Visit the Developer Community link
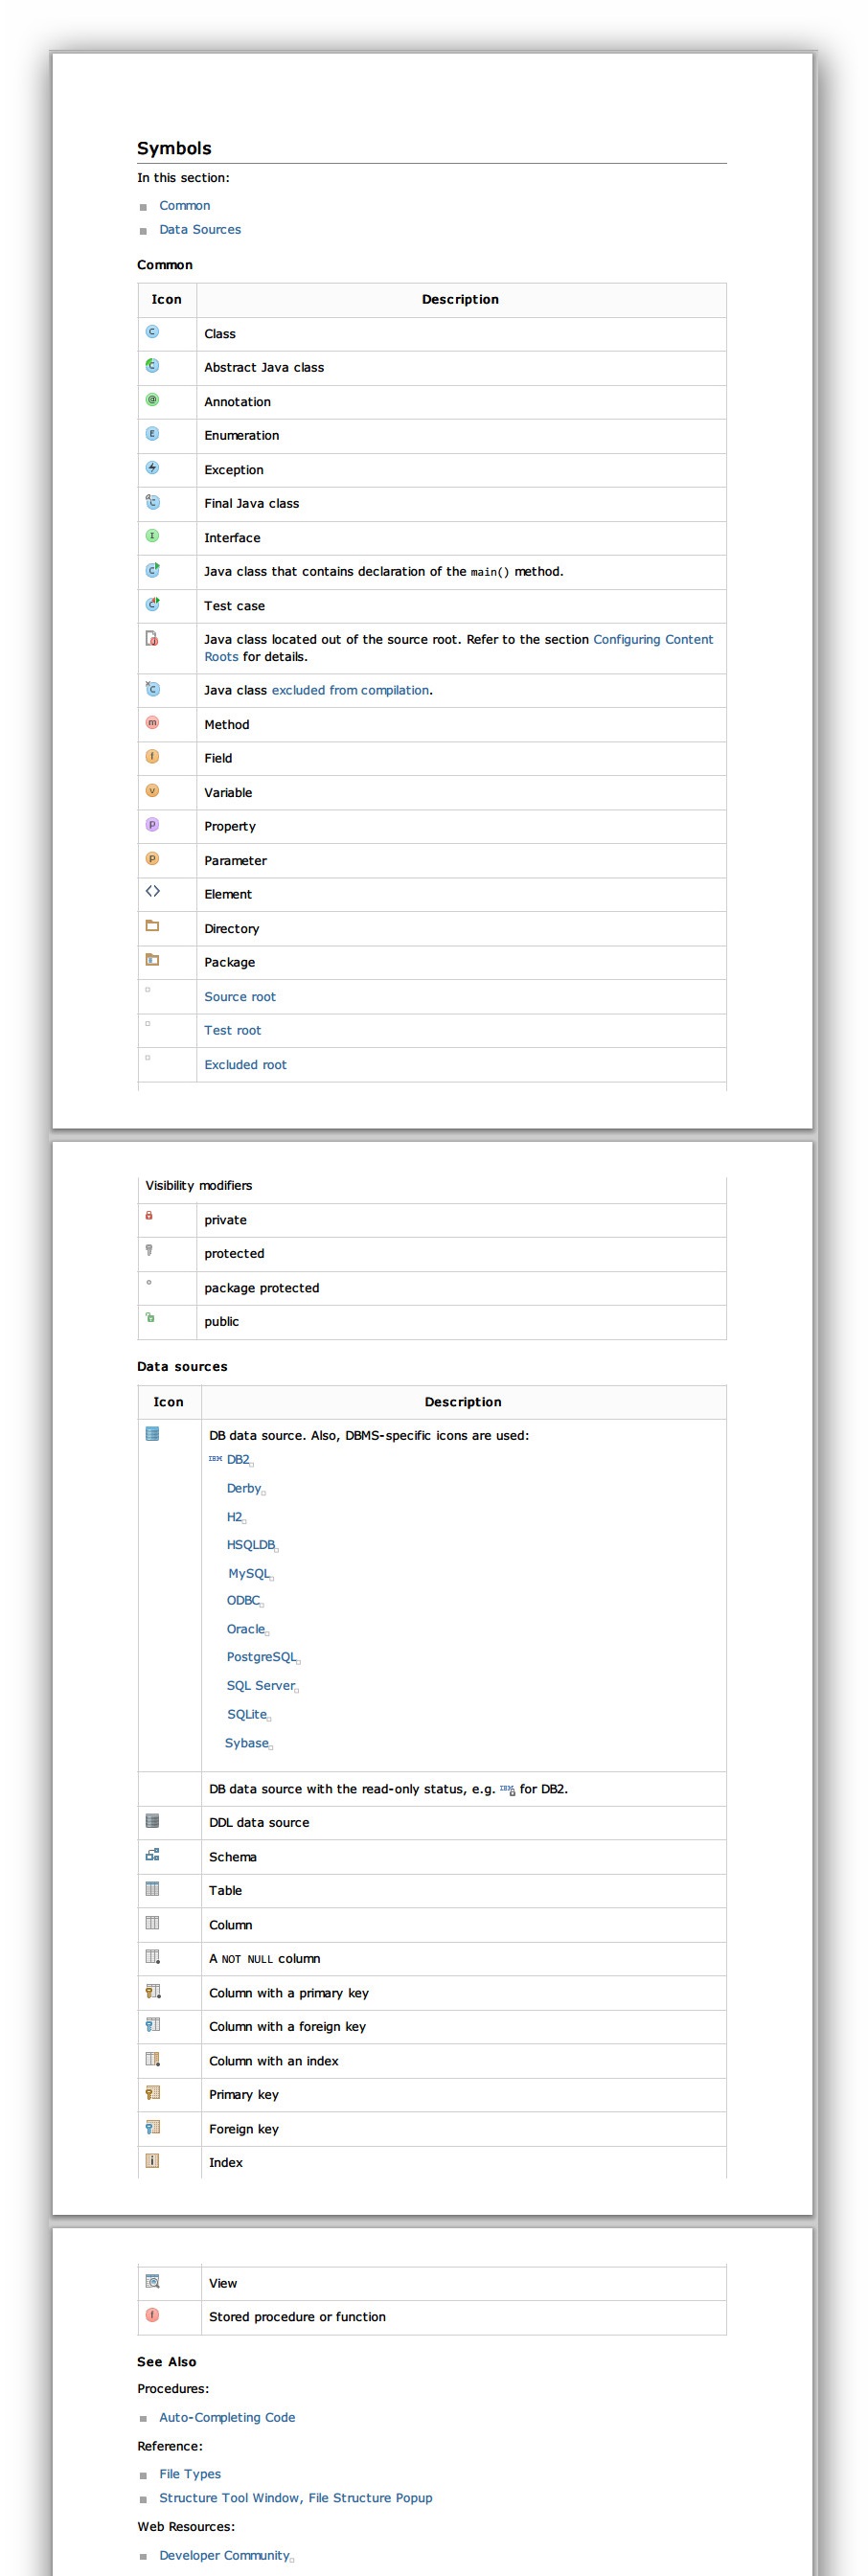Screen dimensions: 868x2576 (x=224, y=2556)
